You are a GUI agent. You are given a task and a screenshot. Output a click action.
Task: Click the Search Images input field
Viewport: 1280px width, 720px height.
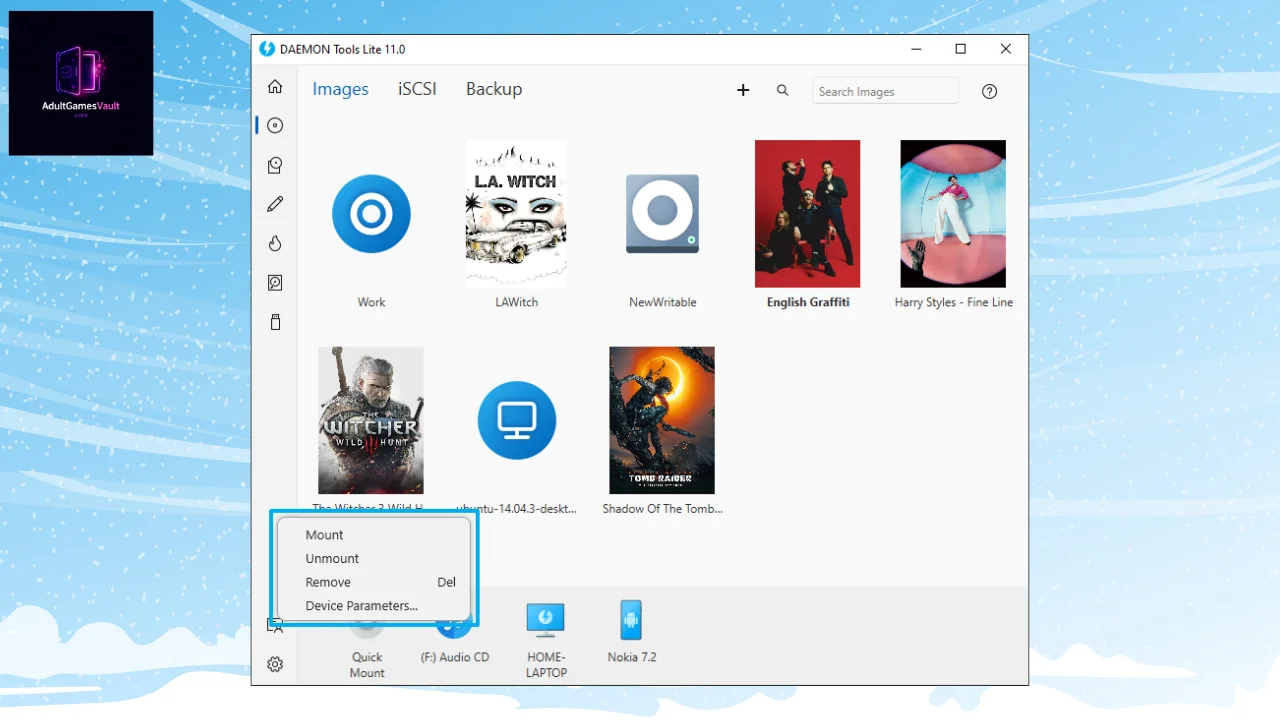(885, 91)
